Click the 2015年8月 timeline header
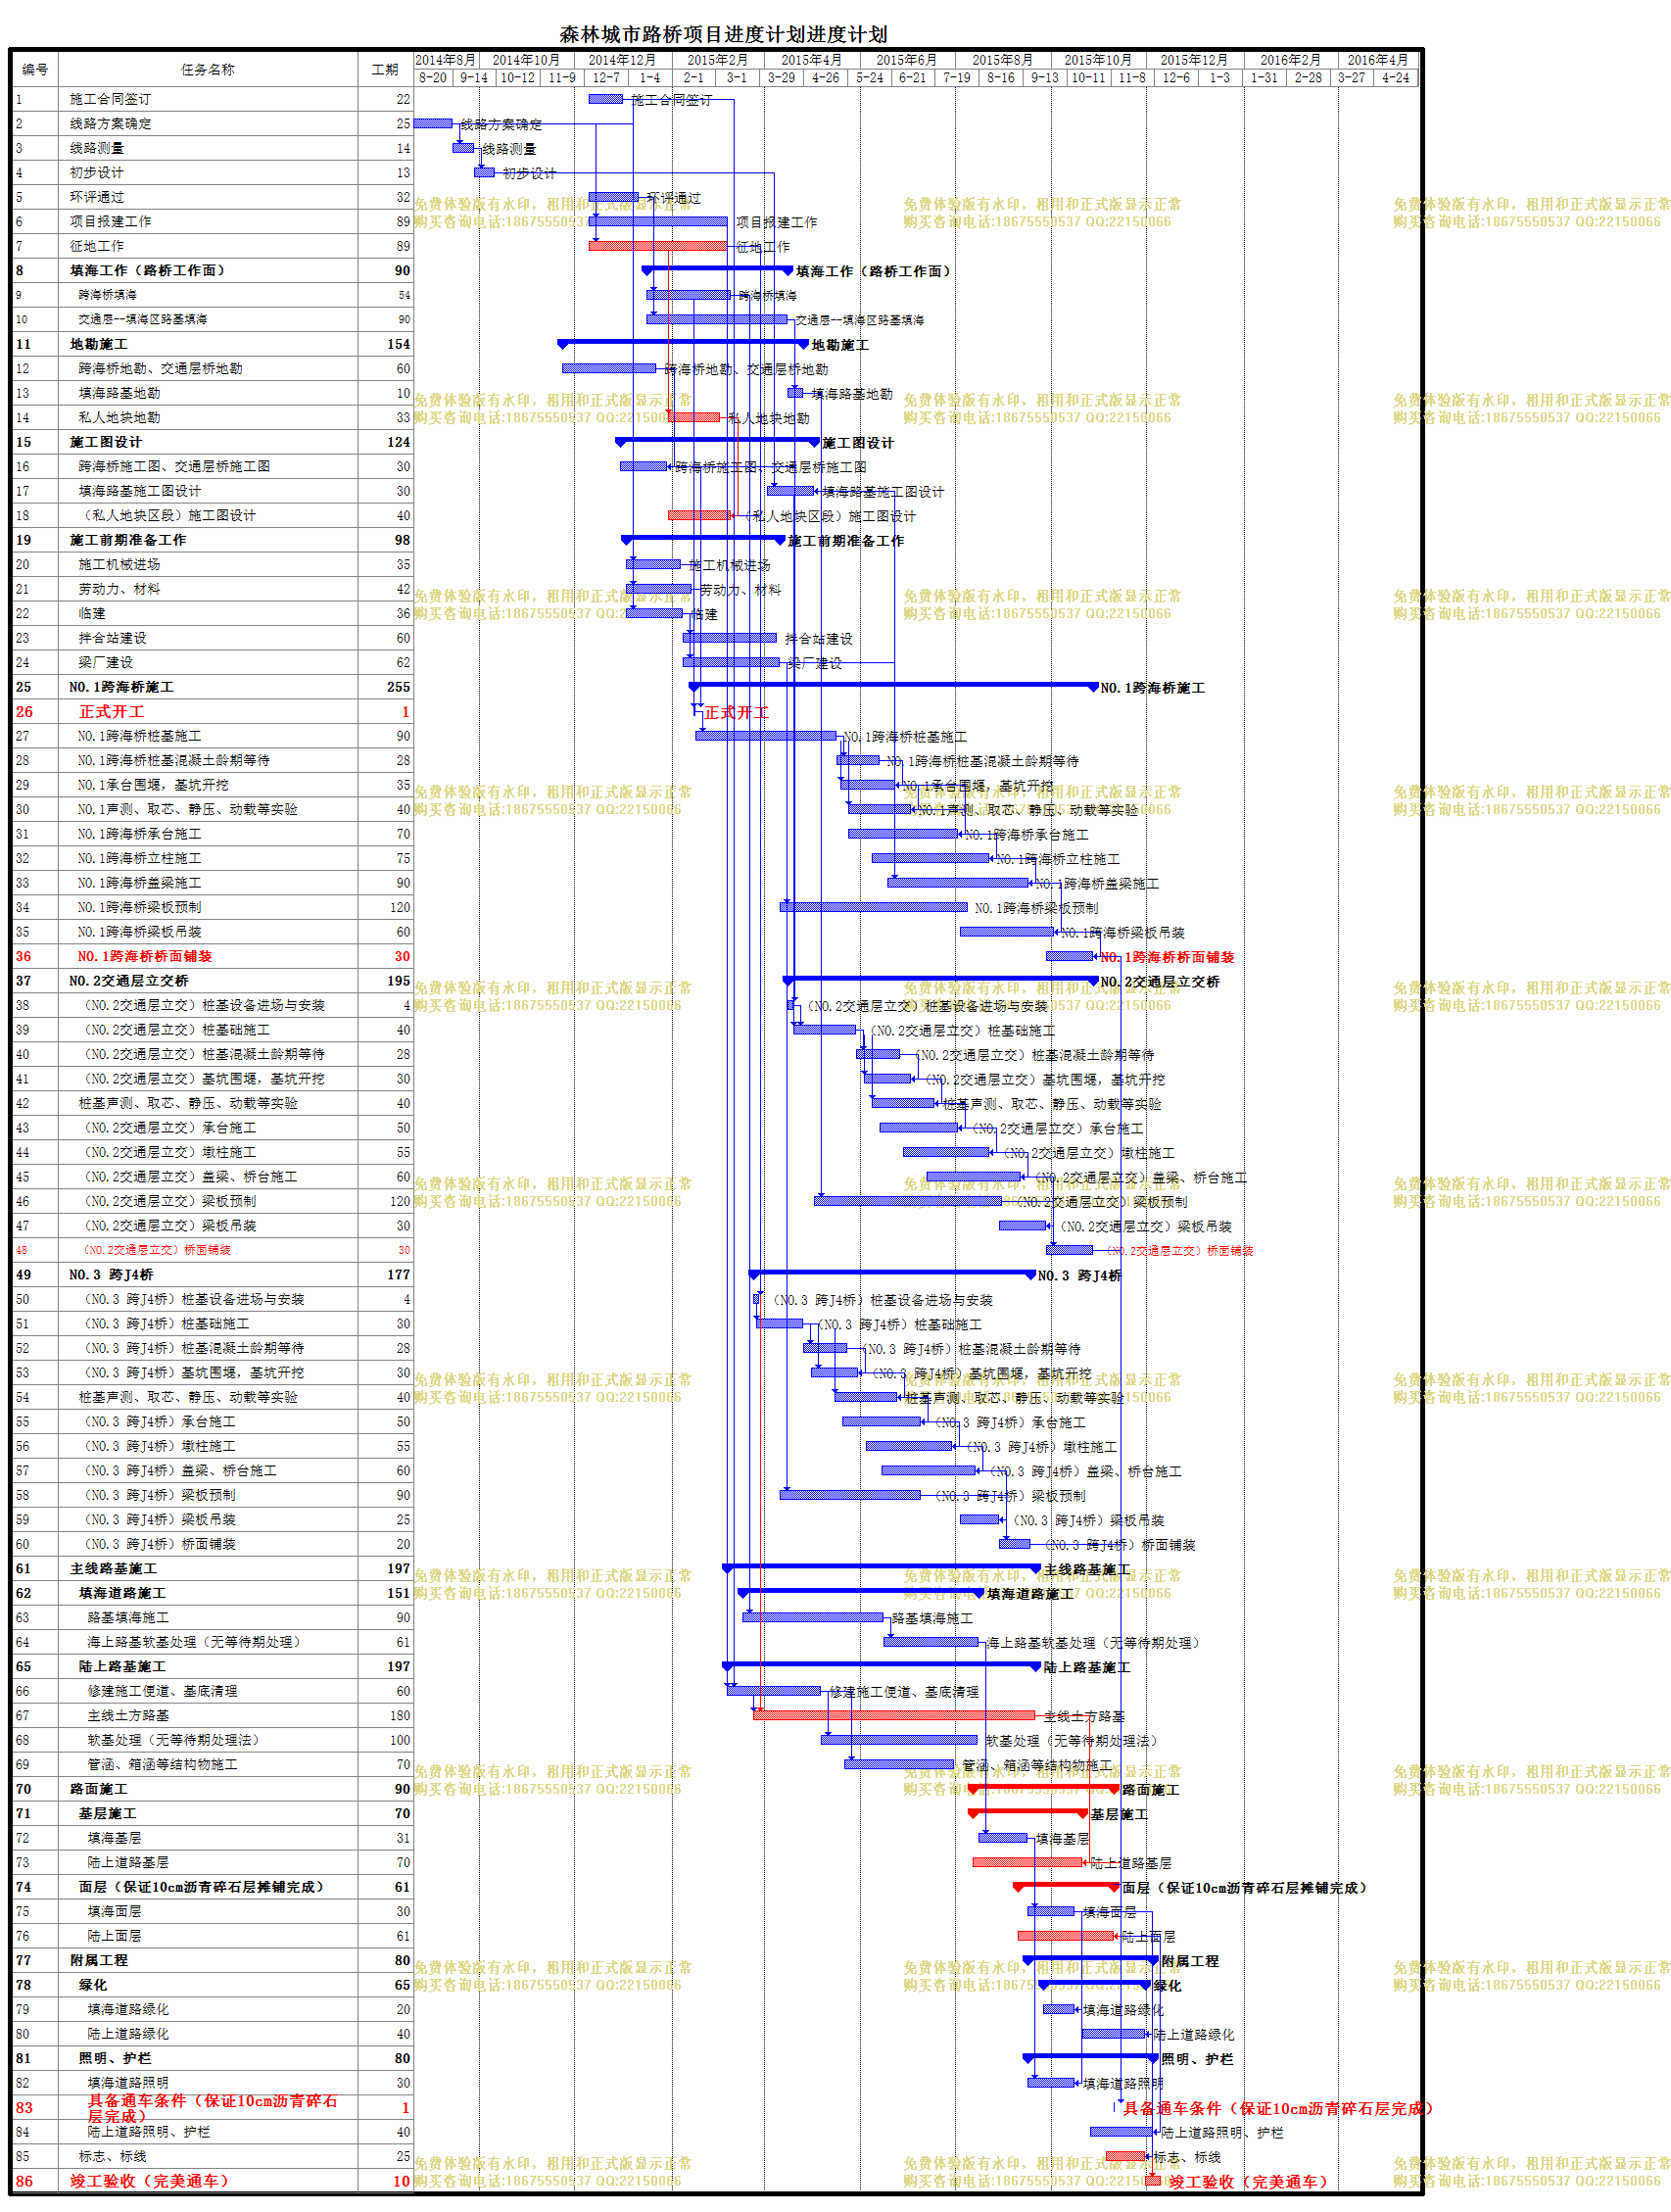 pos(1002,60)
